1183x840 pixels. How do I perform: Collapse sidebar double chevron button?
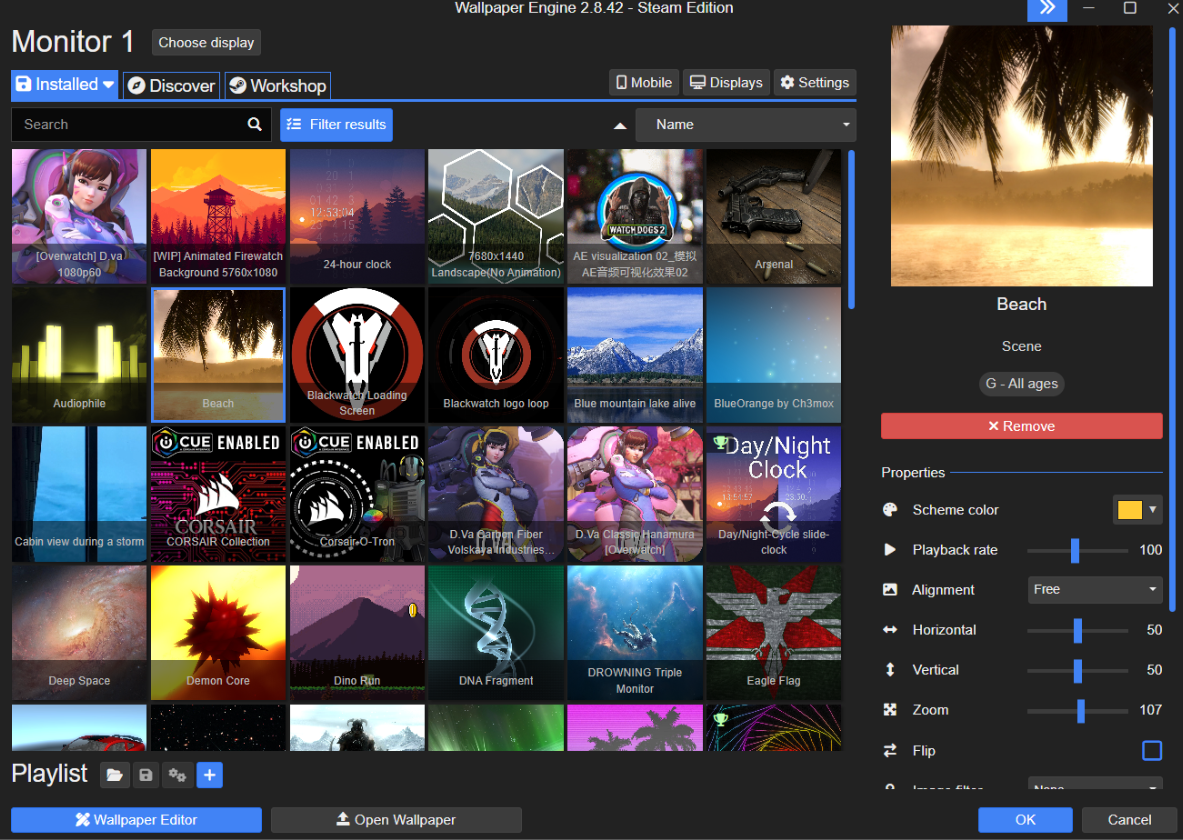pos(1047,9)
